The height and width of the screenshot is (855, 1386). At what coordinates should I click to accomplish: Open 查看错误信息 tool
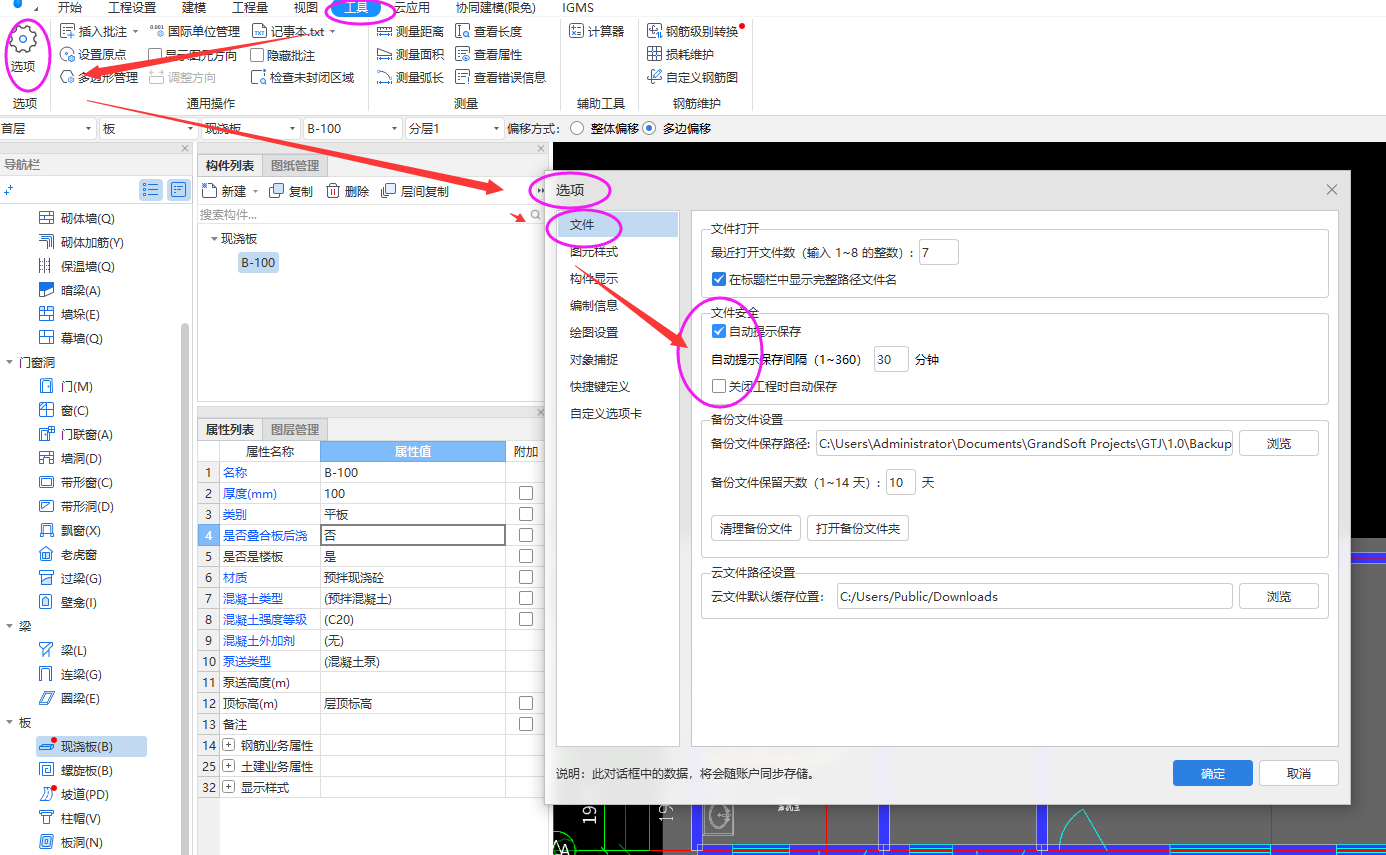500,78
